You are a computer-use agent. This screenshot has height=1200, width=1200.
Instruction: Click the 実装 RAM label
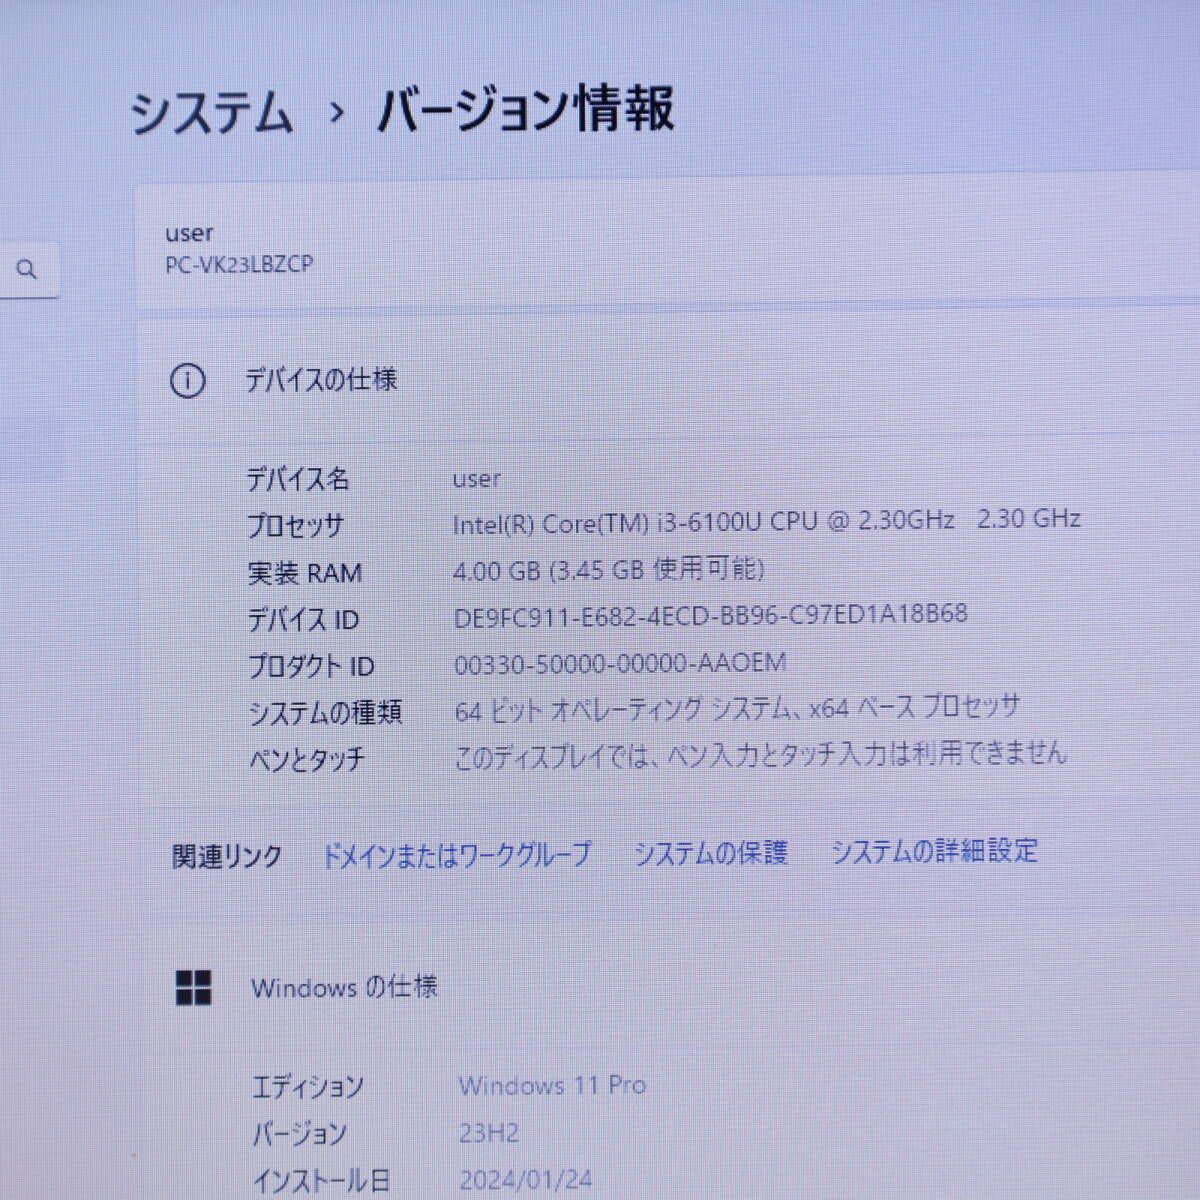[x=305, y=573]
